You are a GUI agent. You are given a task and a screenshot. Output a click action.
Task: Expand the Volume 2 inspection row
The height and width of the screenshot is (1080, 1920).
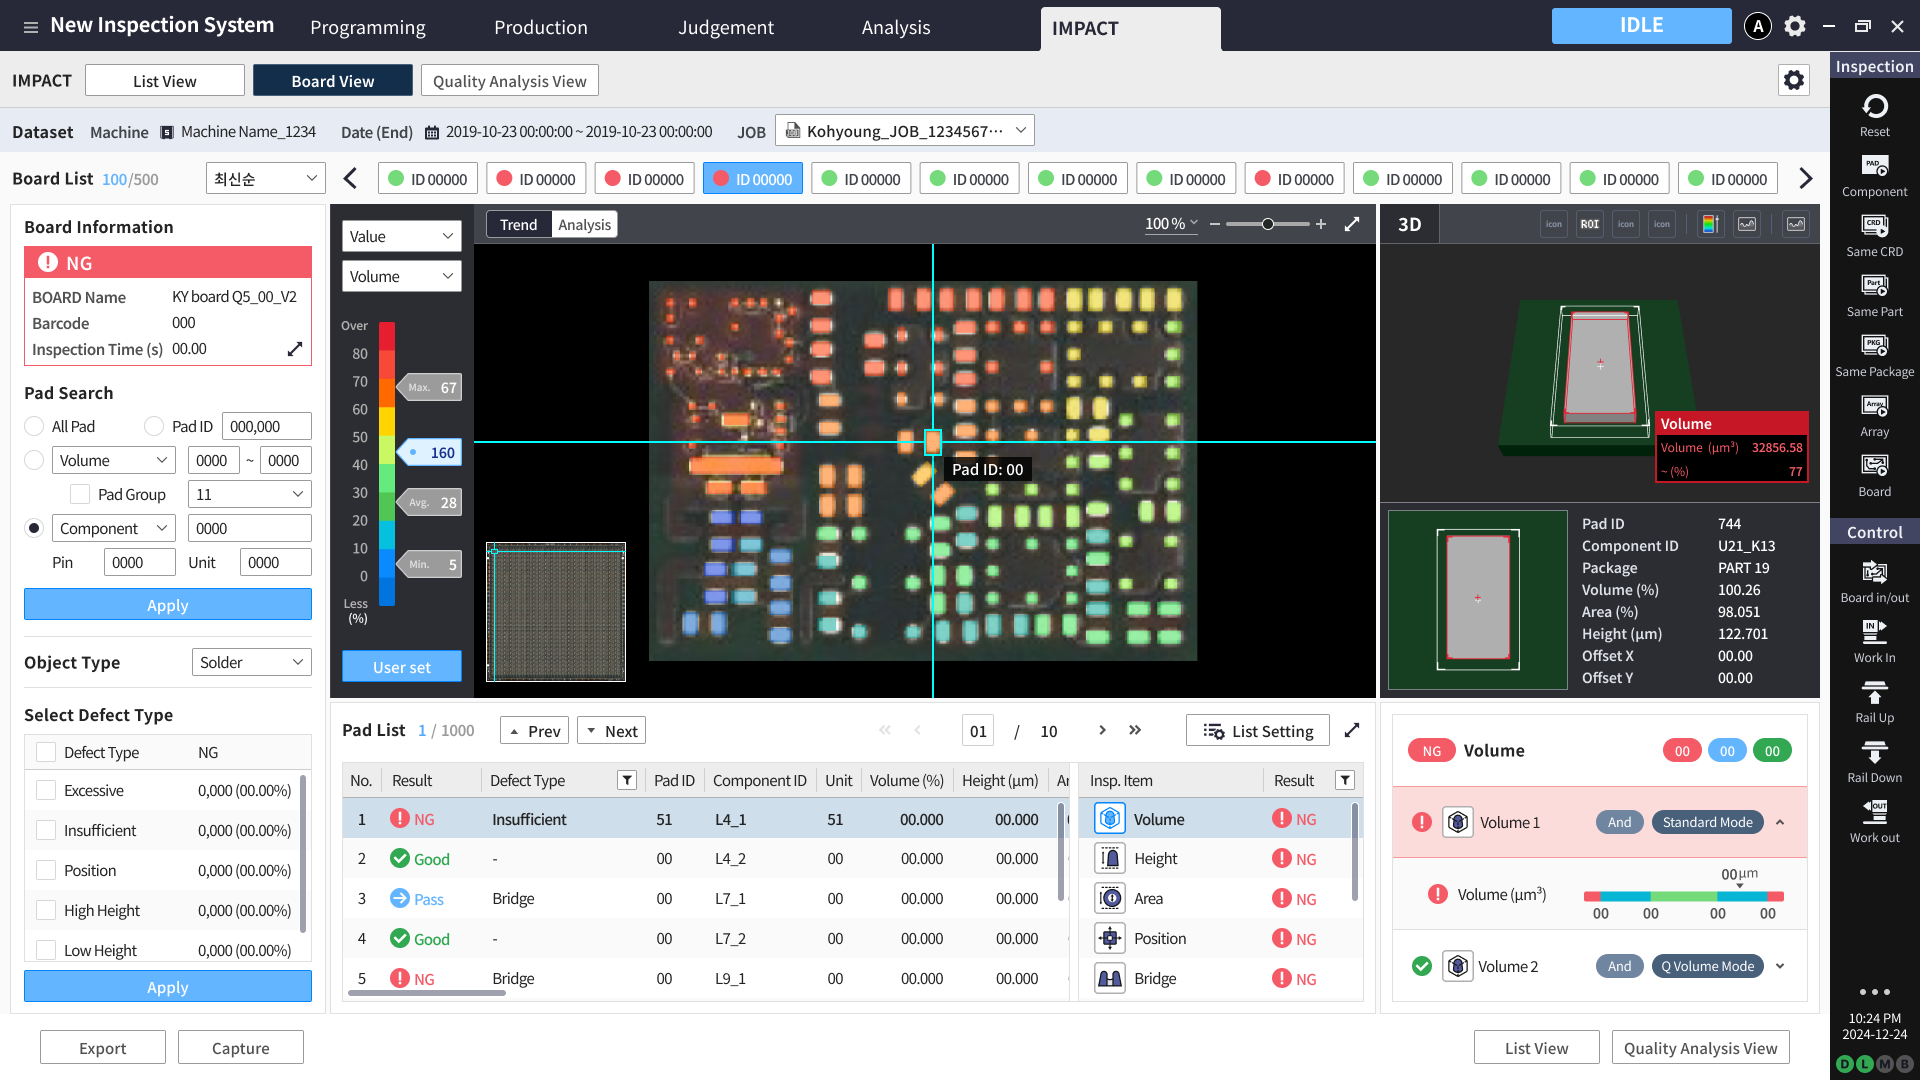(x=1780, y=966)
